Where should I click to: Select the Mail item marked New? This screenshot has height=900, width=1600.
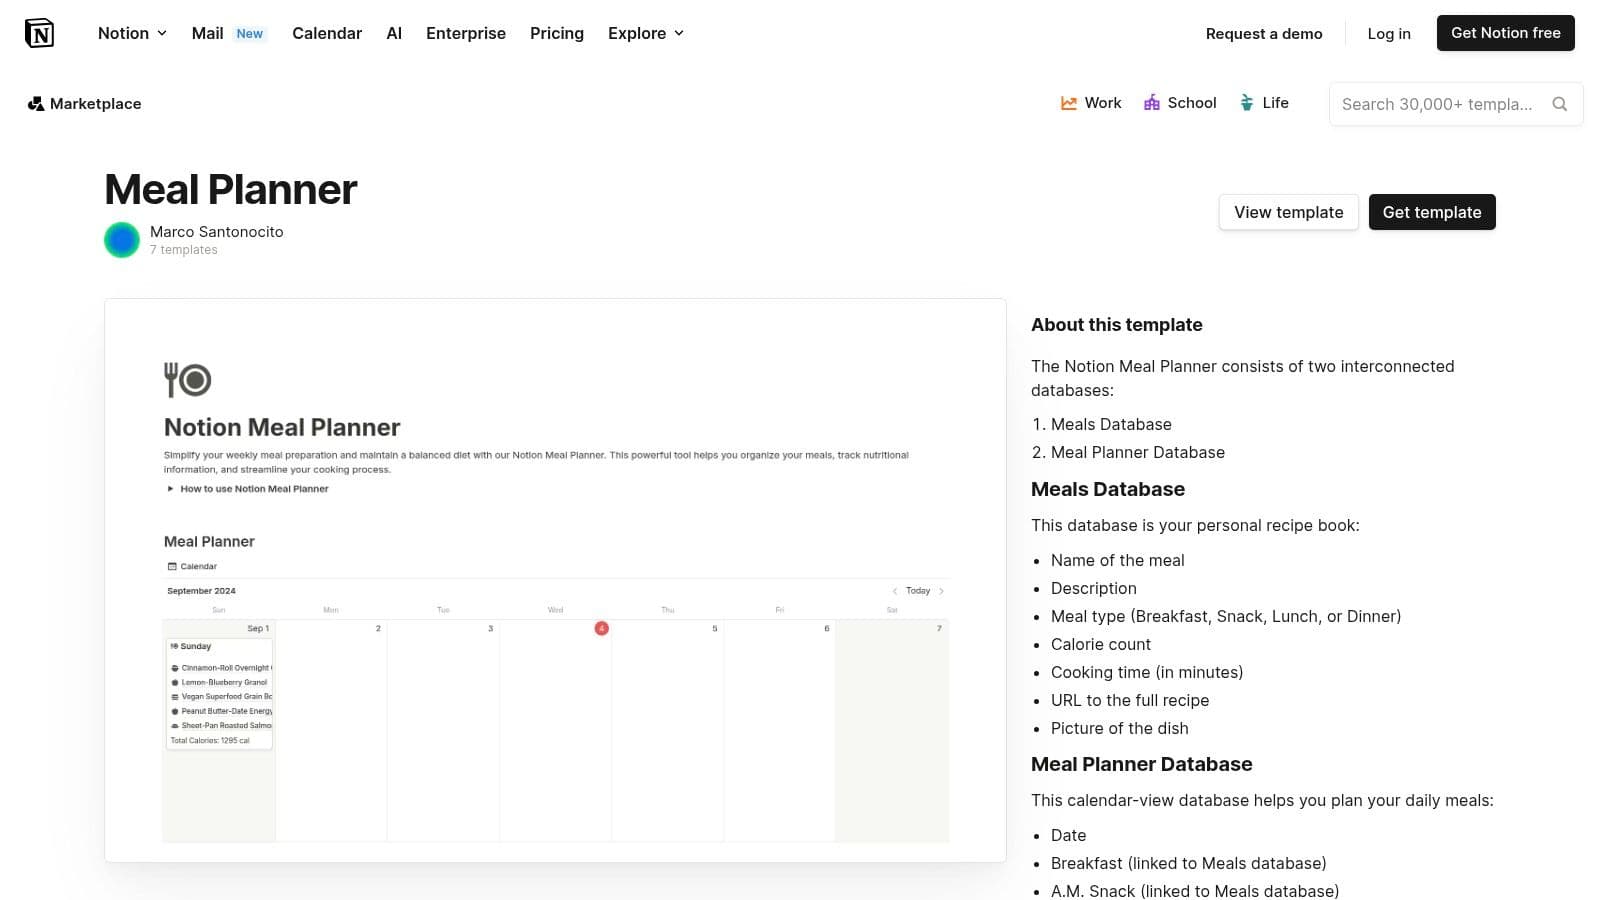pos(207,33)
